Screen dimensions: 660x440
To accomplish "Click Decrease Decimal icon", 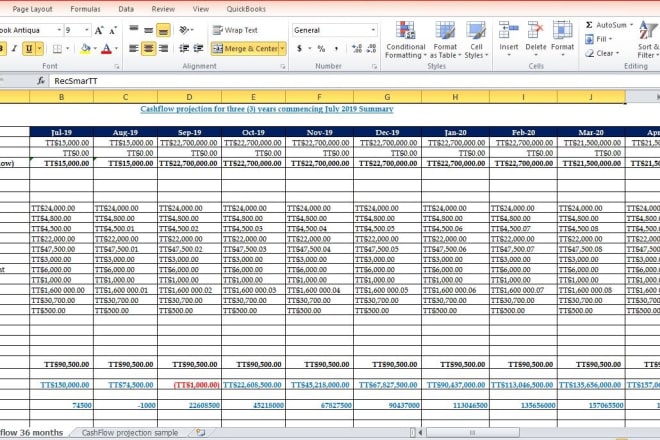I will pos(371,49).
